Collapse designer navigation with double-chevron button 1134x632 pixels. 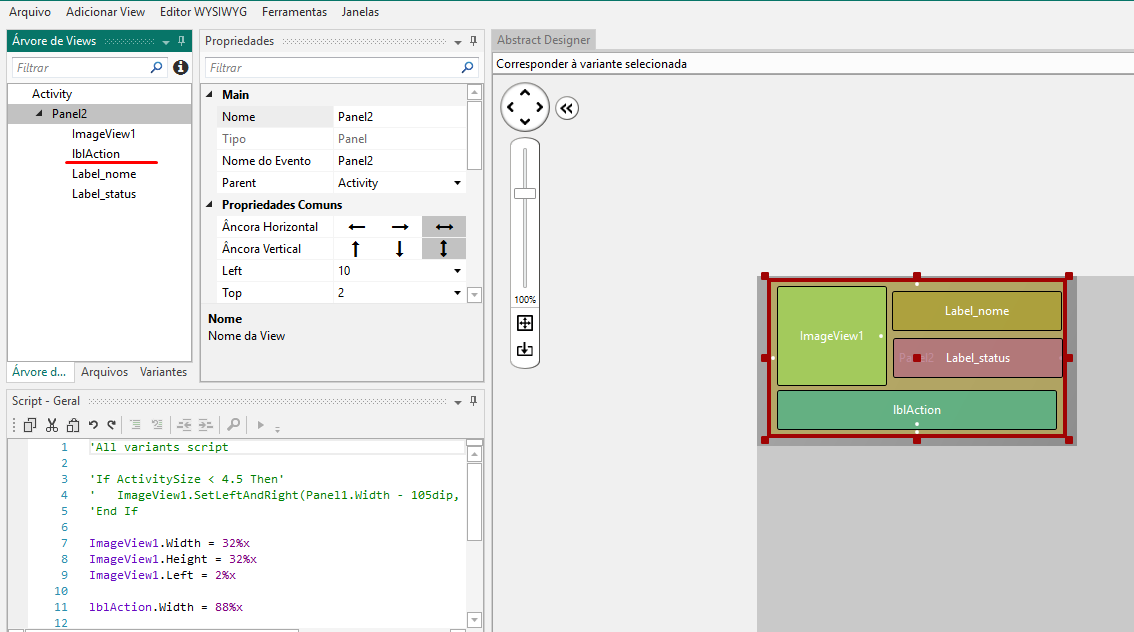click(567, 108)
